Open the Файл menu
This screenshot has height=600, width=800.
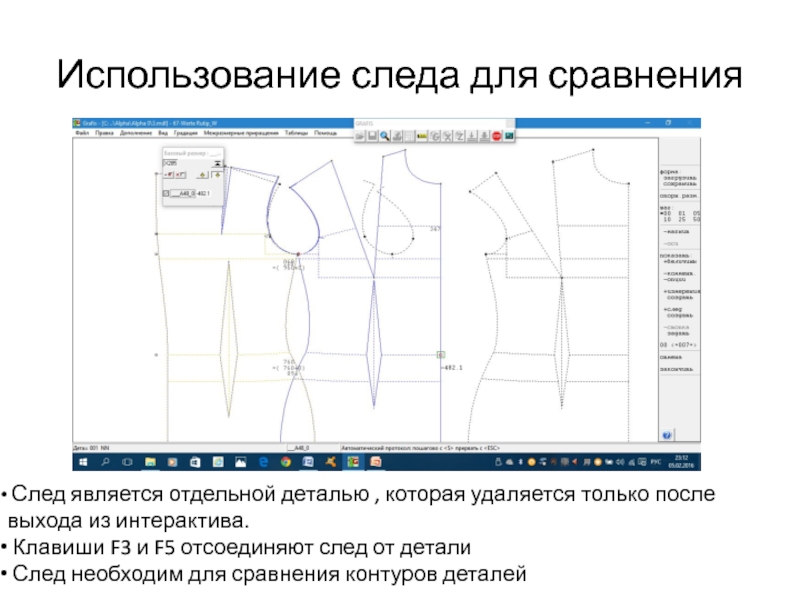82,132
